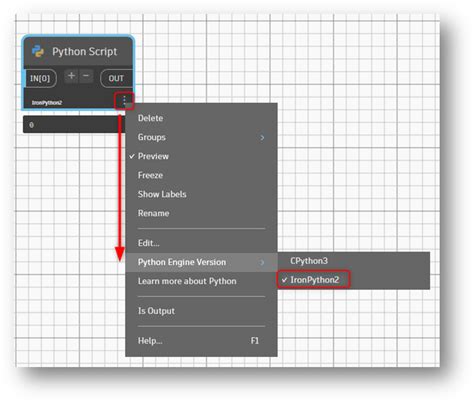
Task: Select the OUT output port
Action: pyautogui.click(x=116, y=78)
